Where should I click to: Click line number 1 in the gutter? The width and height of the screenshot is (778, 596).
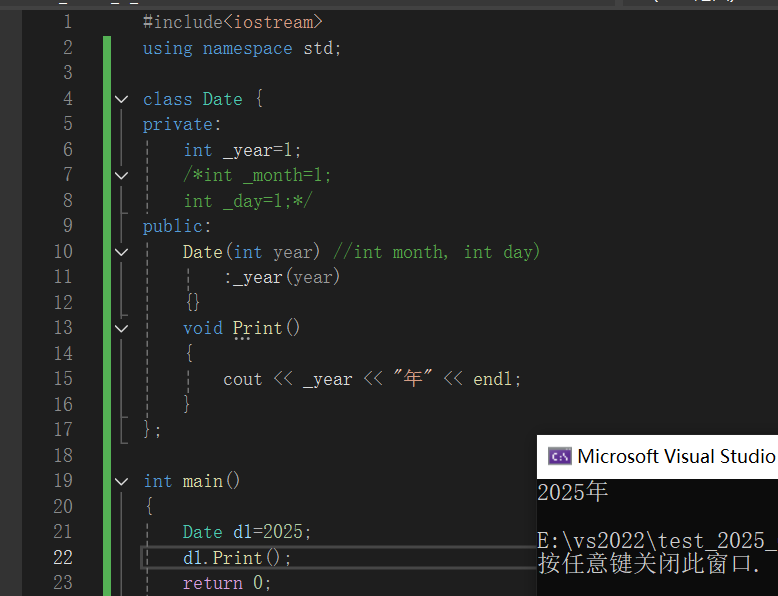68,22
